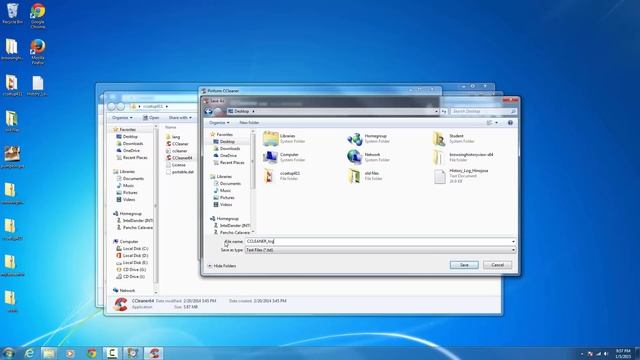Click the volume speaker icon in system tray

pos(606,353)
